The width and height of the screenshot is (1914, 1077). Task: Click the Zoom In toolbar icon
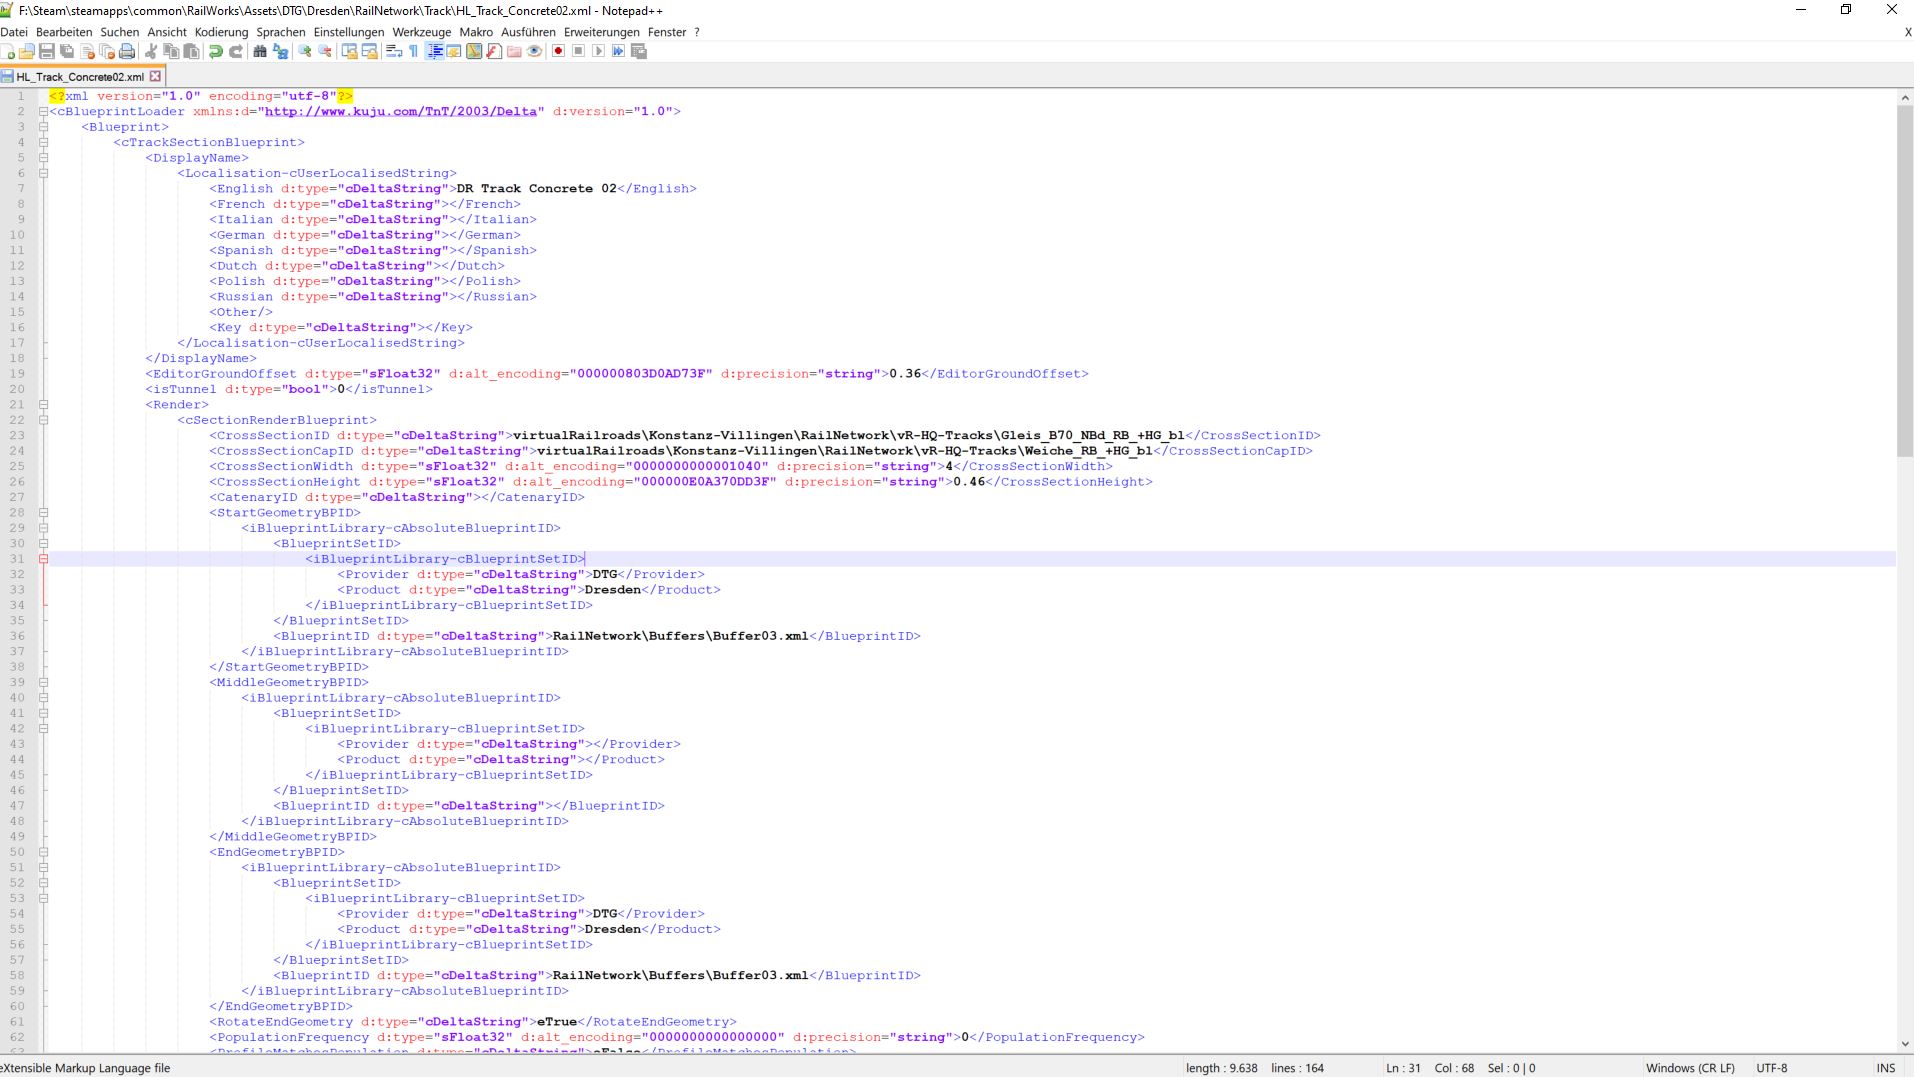305,51
